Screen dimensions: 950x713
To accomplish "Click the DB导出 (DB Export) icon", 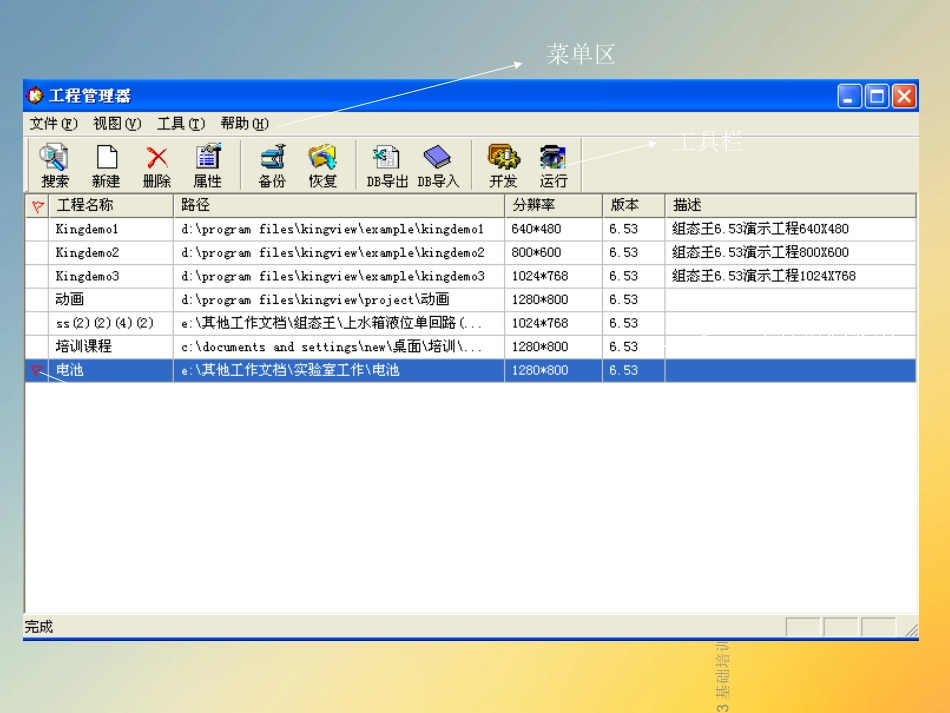I will point(386,165).
